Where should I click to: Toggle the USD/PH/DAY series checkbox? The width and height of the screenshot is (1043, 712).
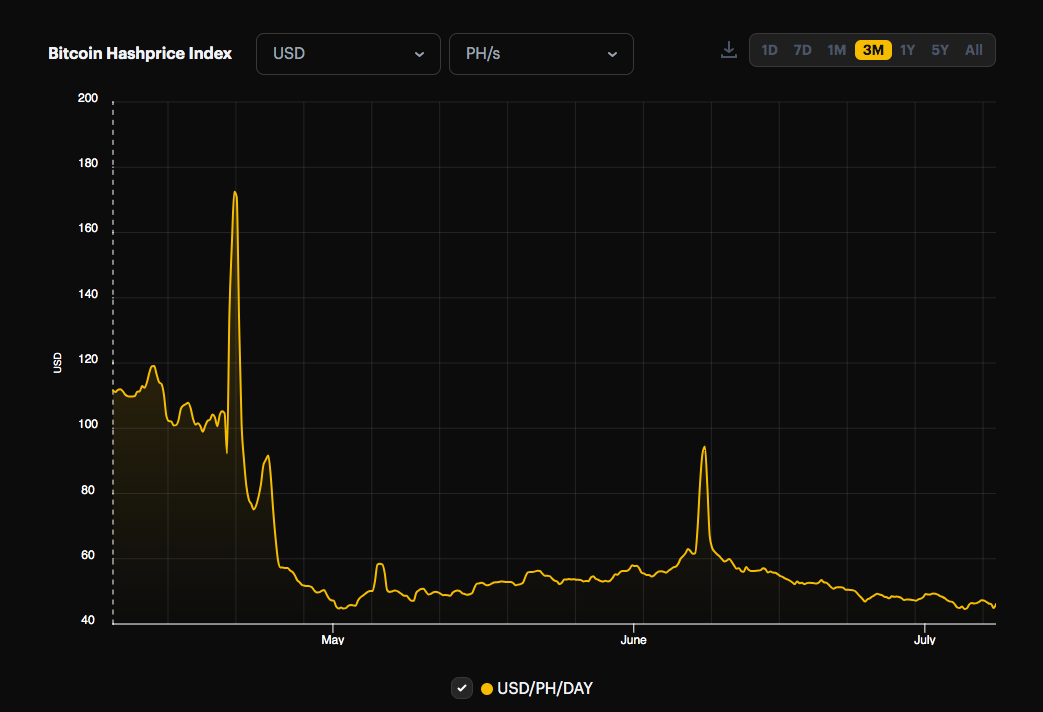click(462, 688)
